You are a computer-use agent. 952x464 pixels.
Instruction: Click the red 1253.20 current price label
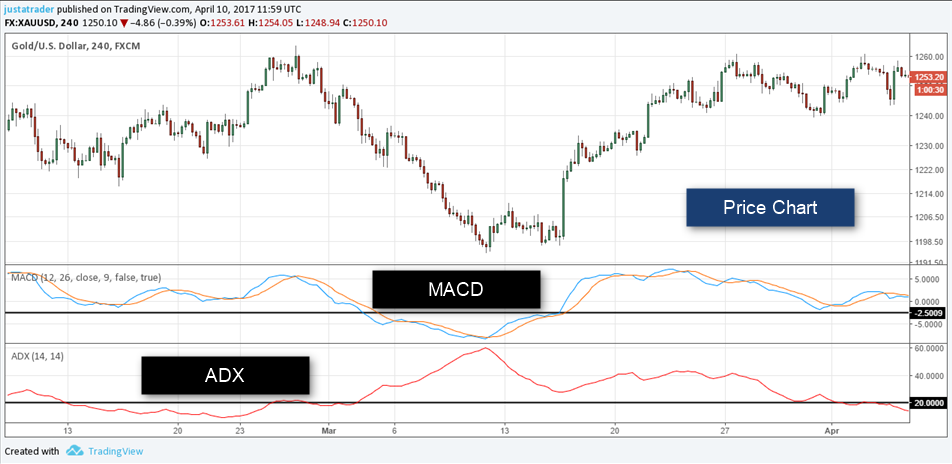tap(928, 77)
